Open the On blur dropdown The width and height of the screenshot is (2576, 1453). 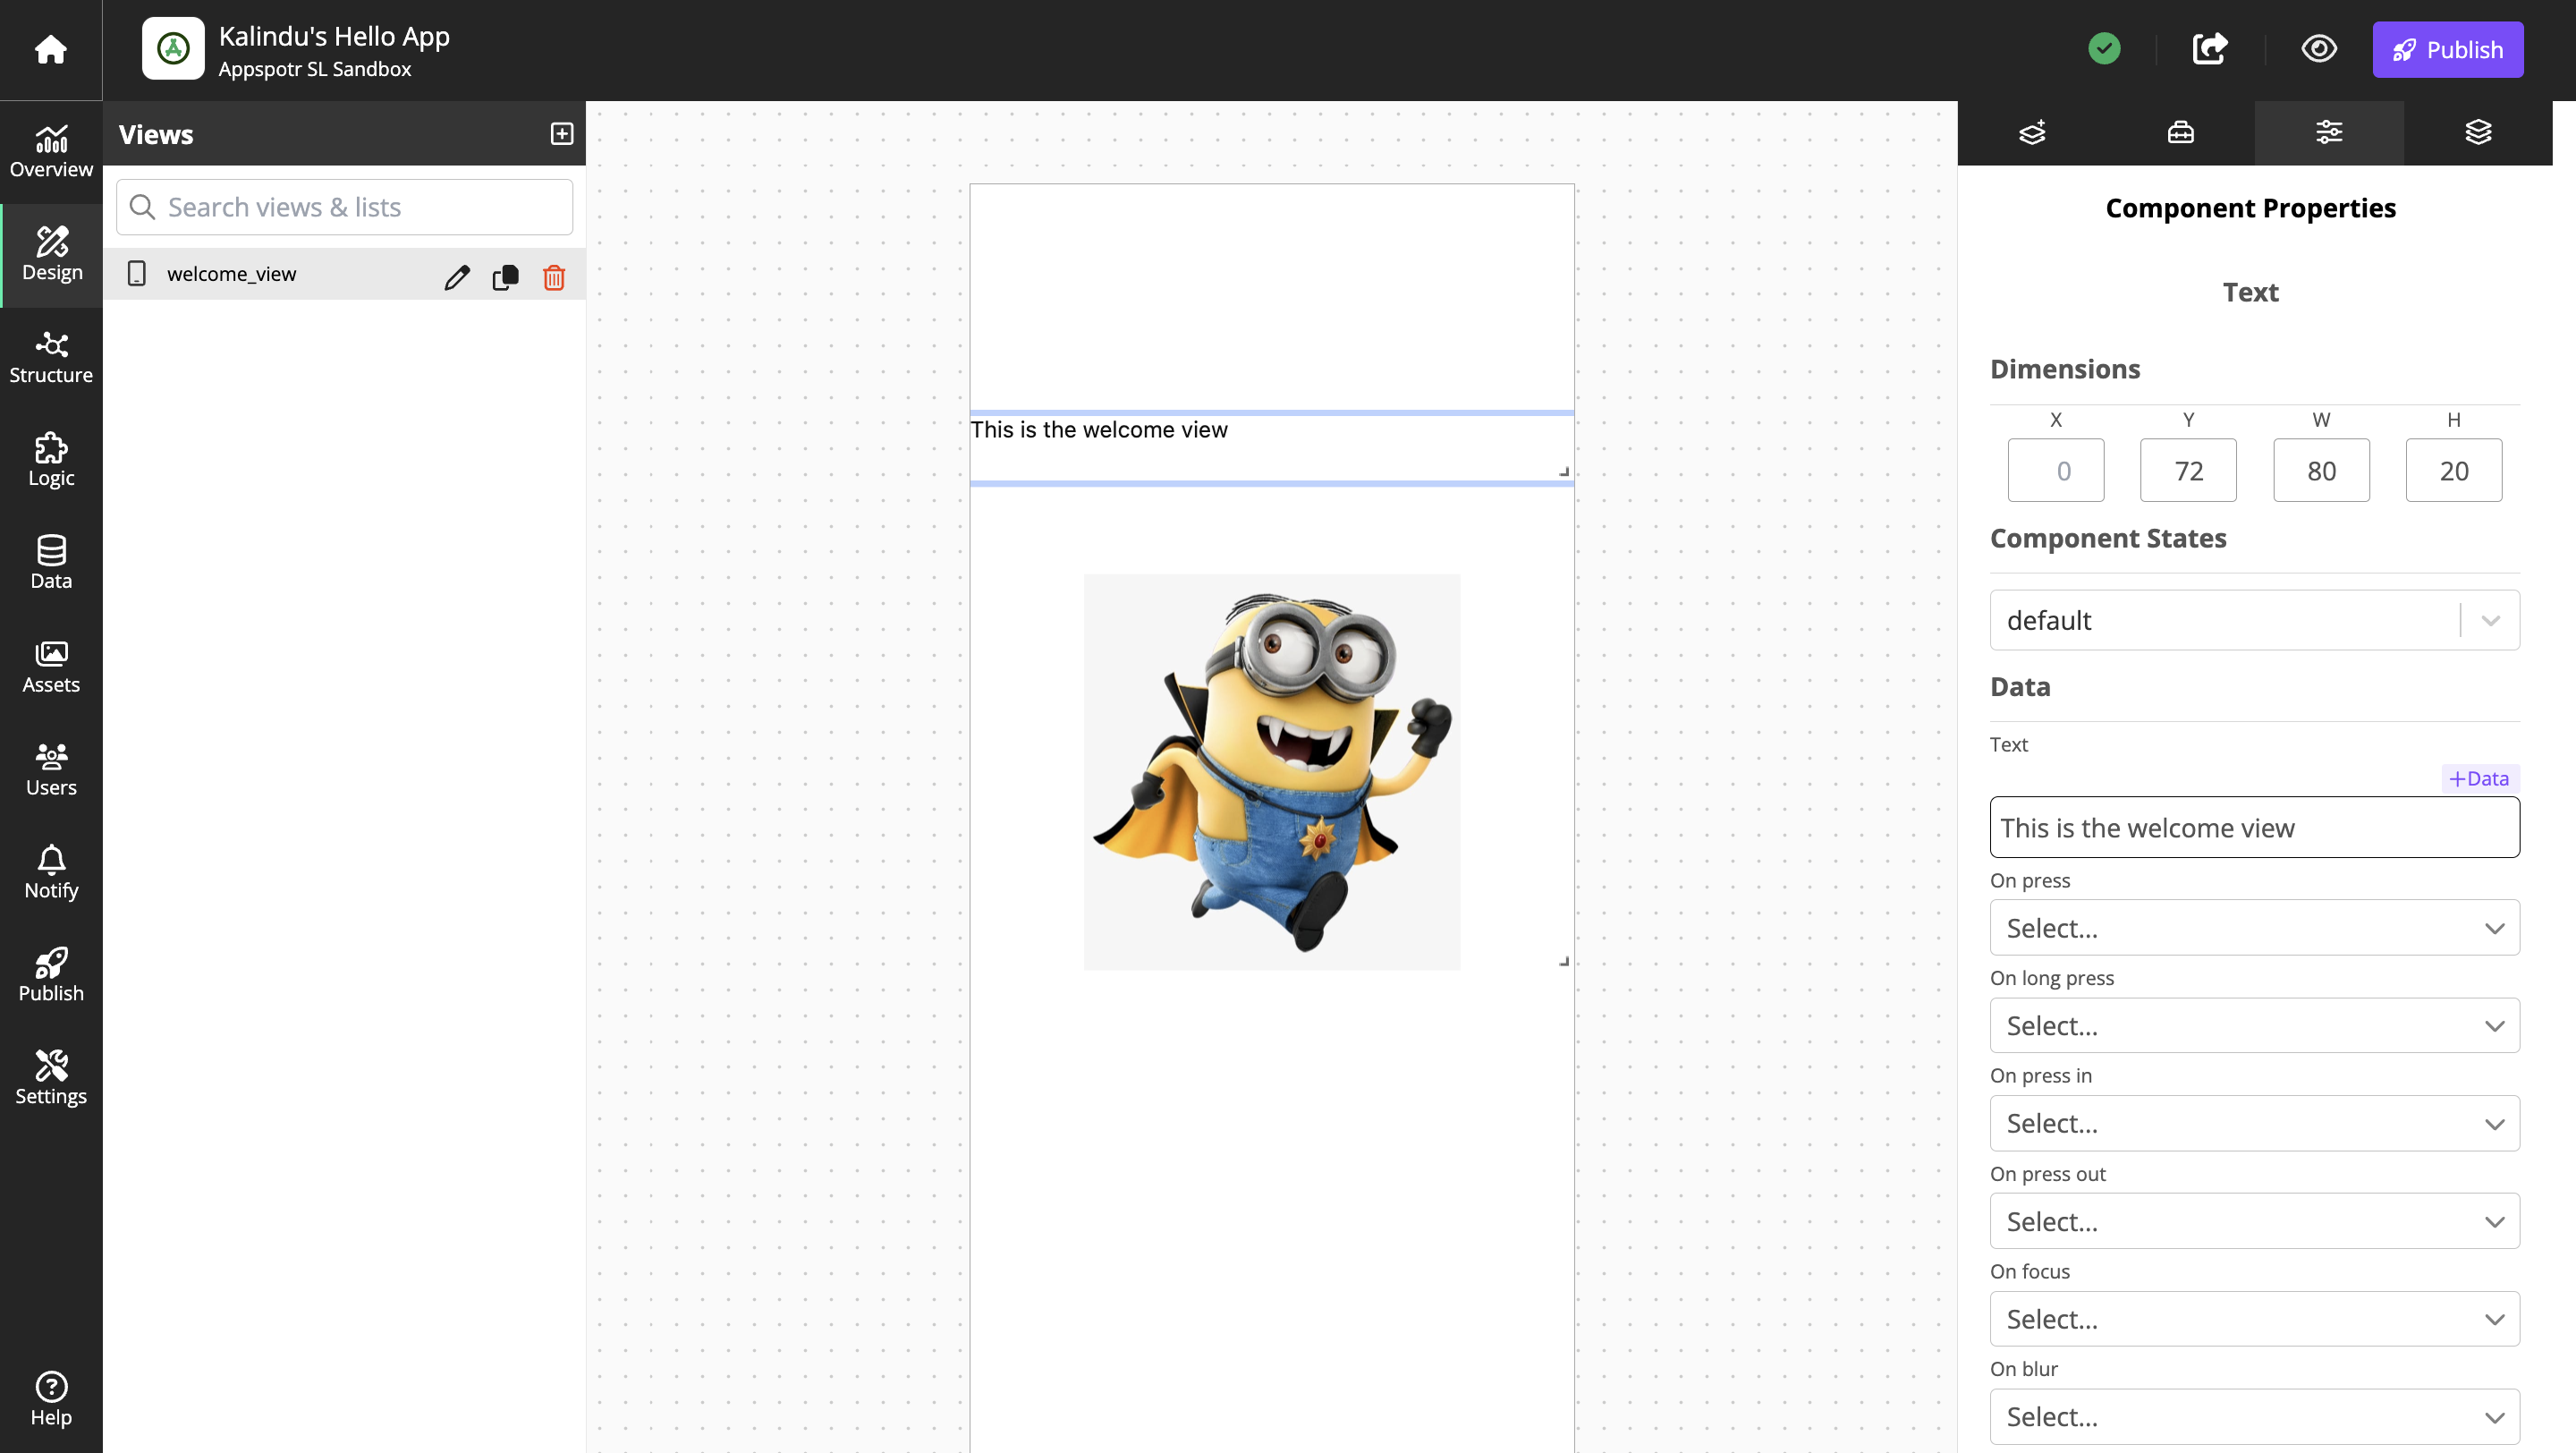click(x=2254, y=1417)
